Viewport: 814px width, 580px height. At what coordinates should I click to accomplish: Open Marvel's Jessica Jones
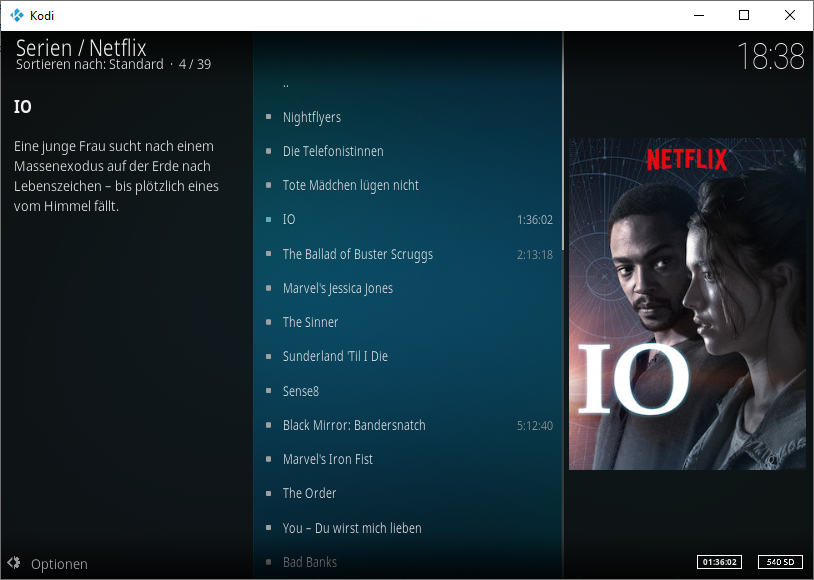408,288
